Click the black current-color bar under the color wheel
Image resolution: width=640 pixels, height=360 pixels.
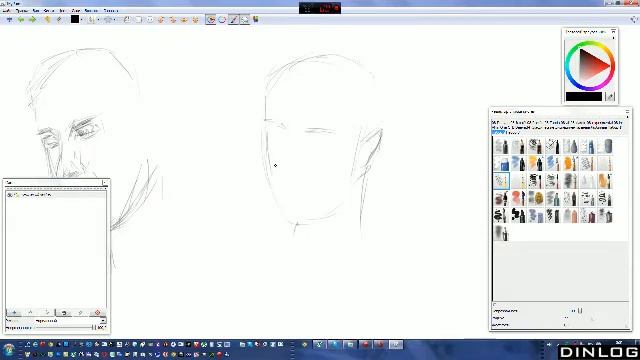tap(584, 96)
